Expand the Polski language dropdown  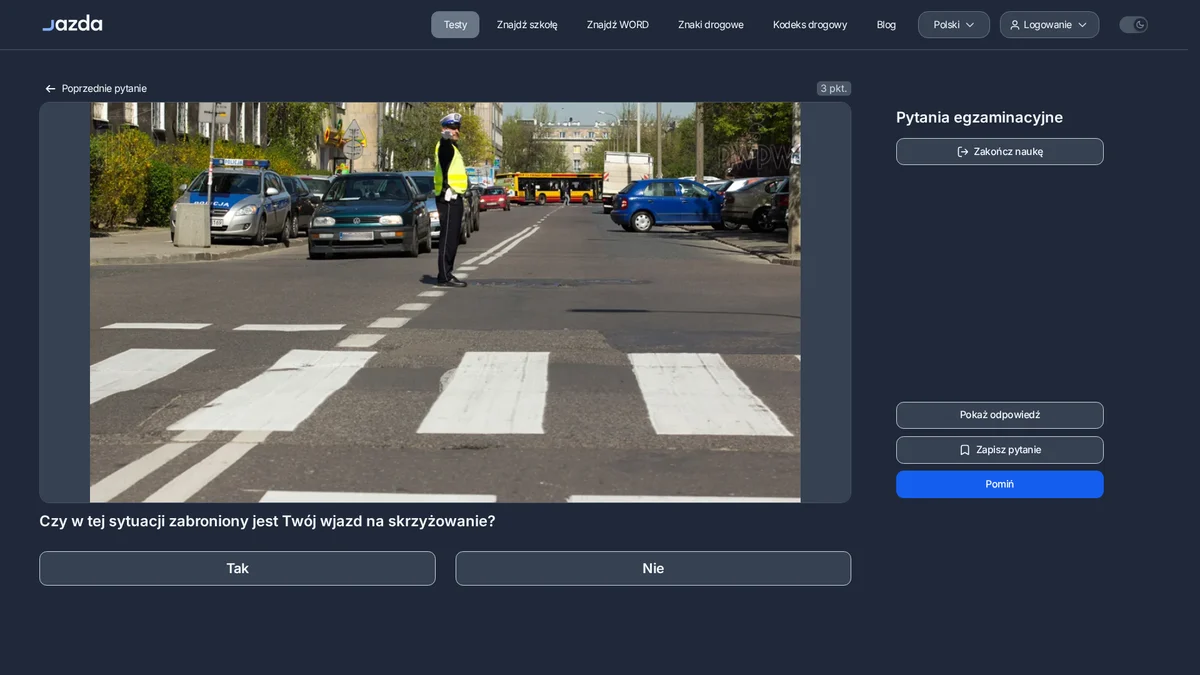point(954,25)
